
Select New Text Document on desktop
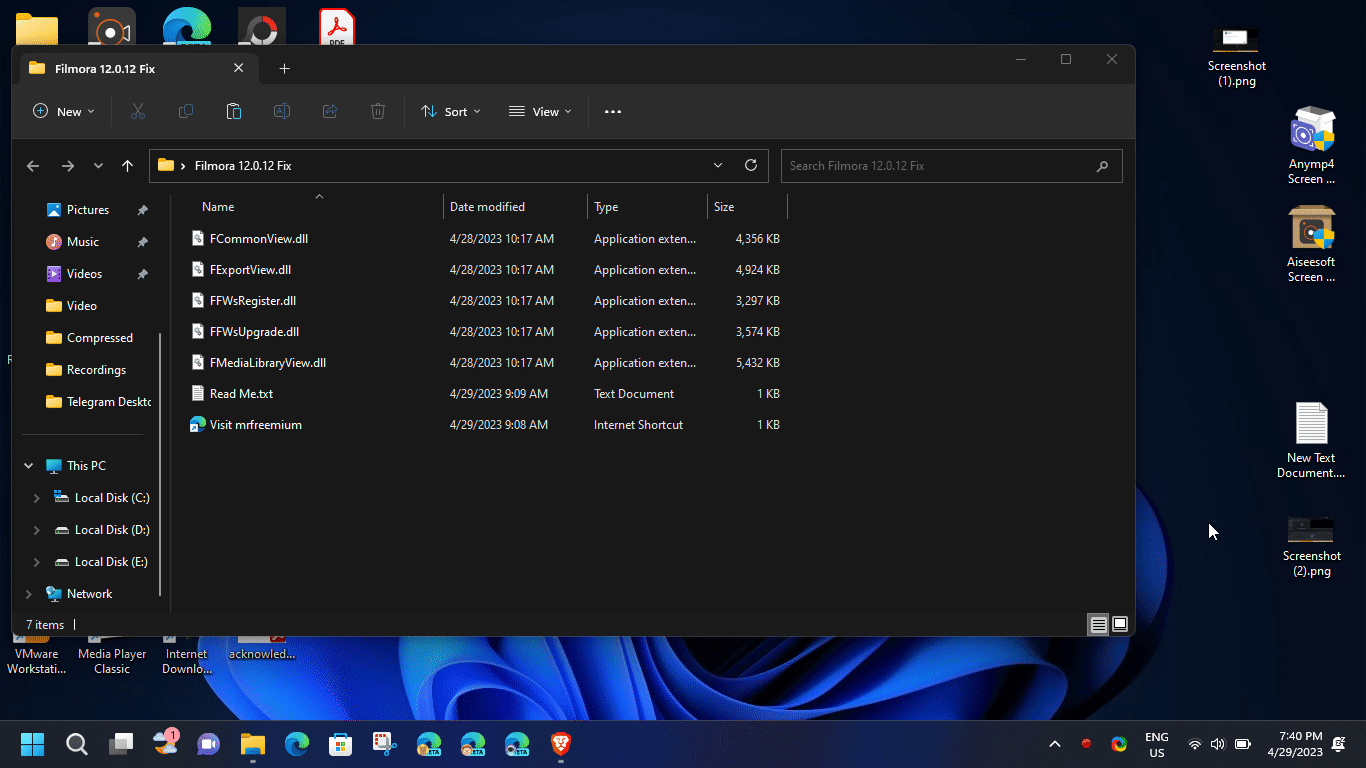pyautogui.click(x=1311, y=440)
